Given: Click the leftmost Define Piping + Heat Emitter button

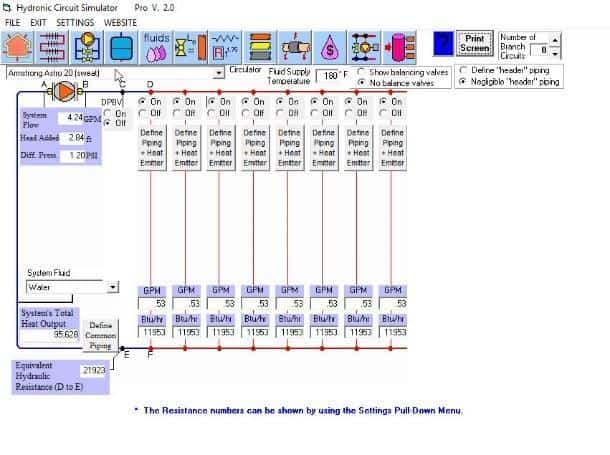Looking at the screenshot, I should (152, 147).
